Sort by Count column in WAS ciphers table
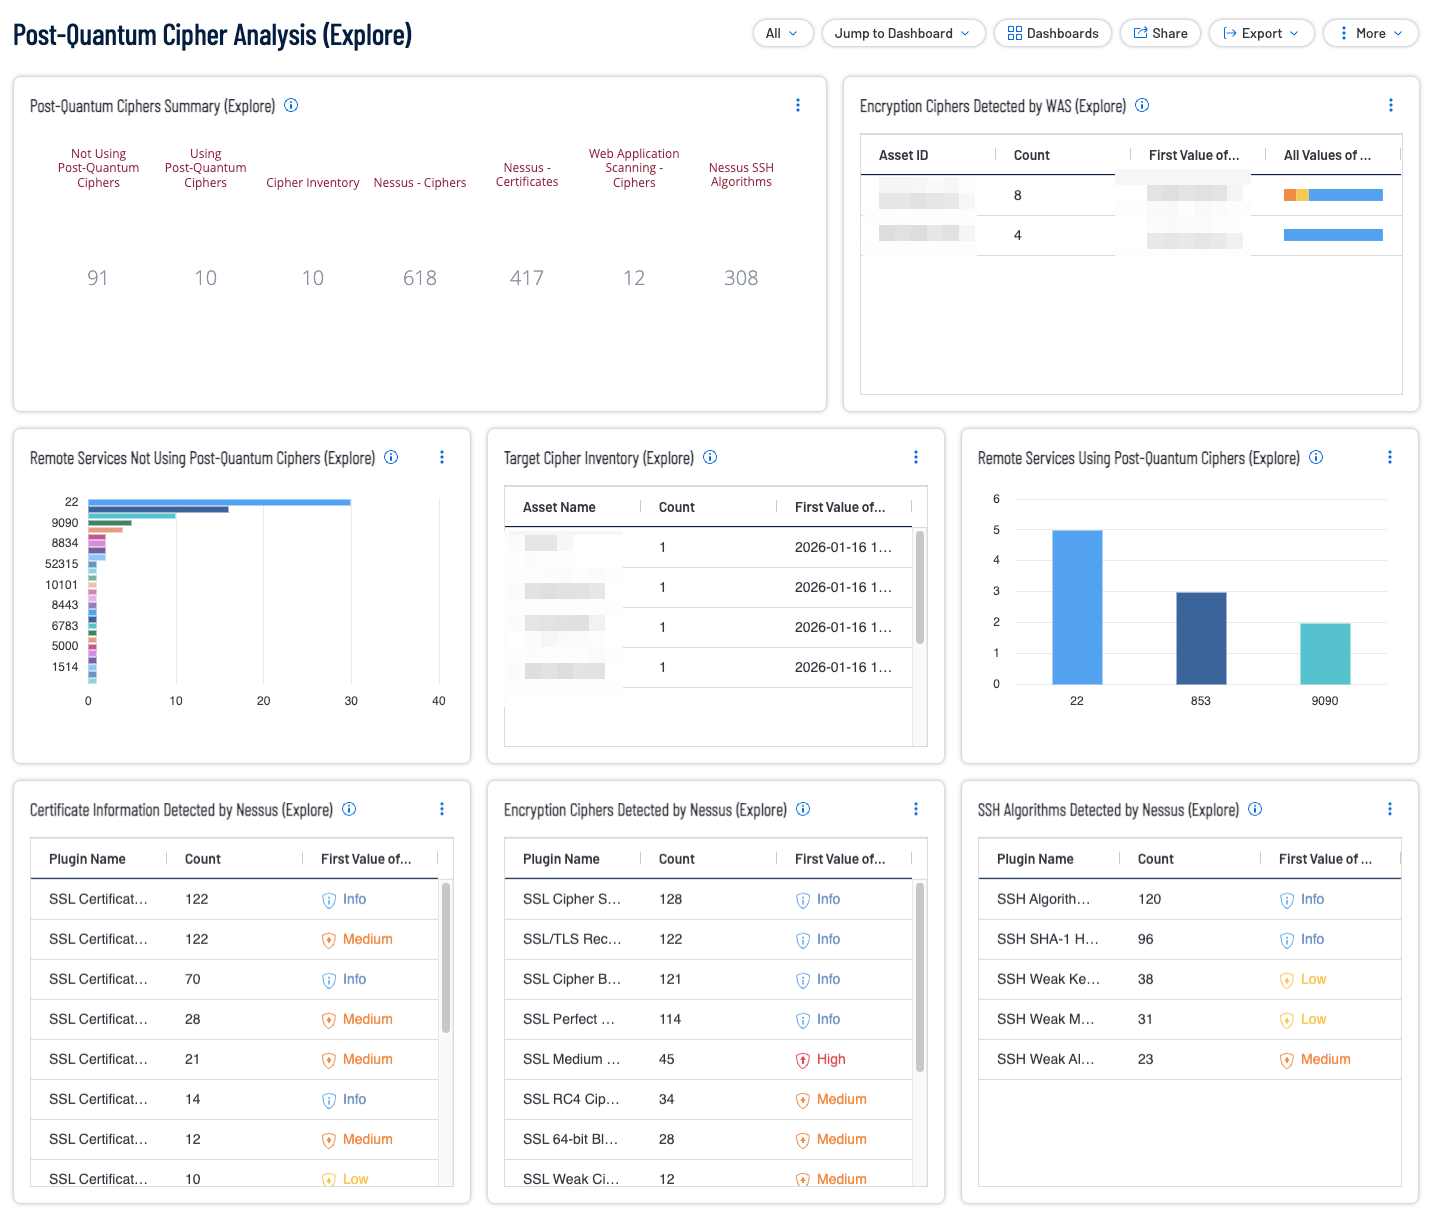This screenshot has height=1212, width=1429. 1031,155
